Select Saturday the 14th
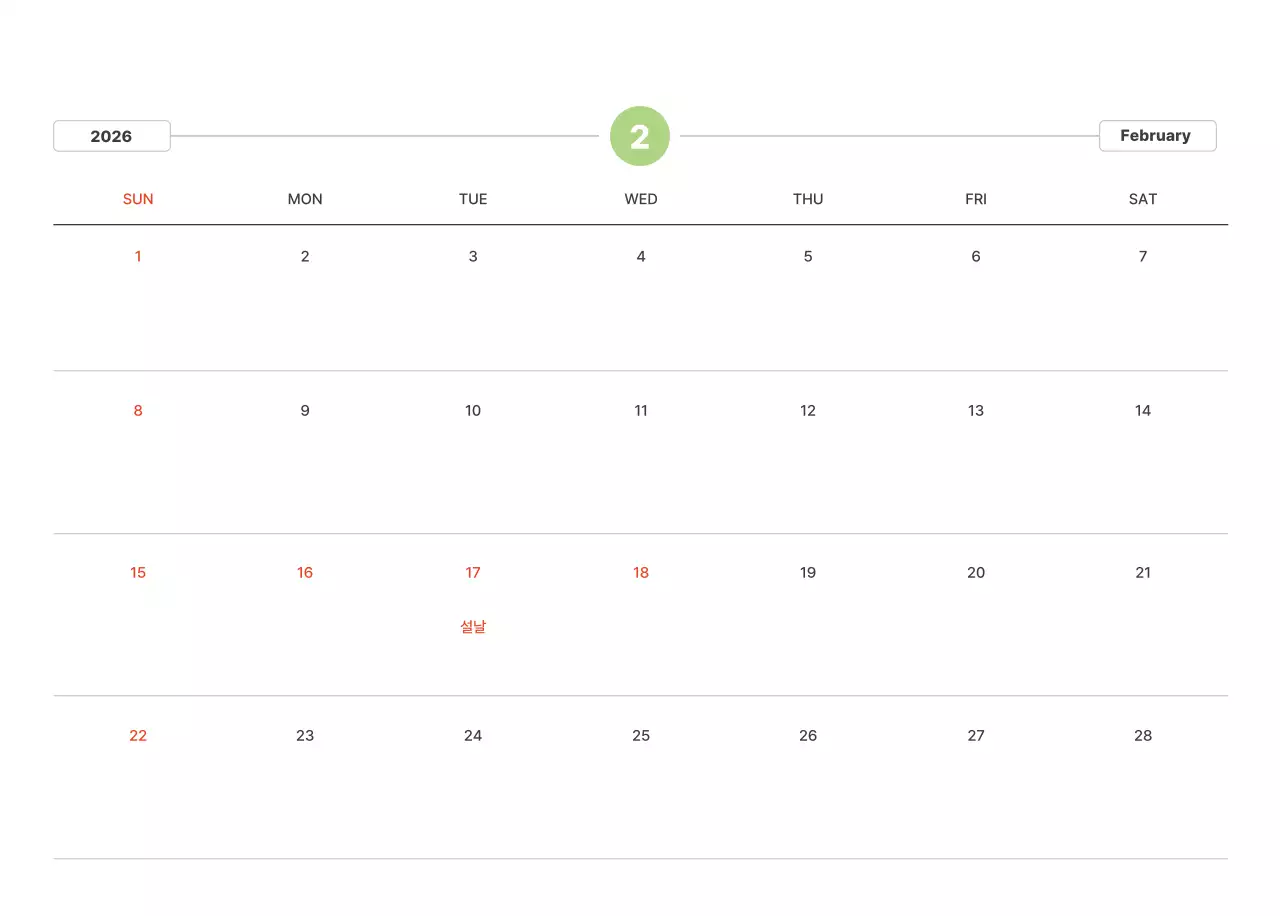Screen dimensions: 1280x916 (x=1143, y=411)
